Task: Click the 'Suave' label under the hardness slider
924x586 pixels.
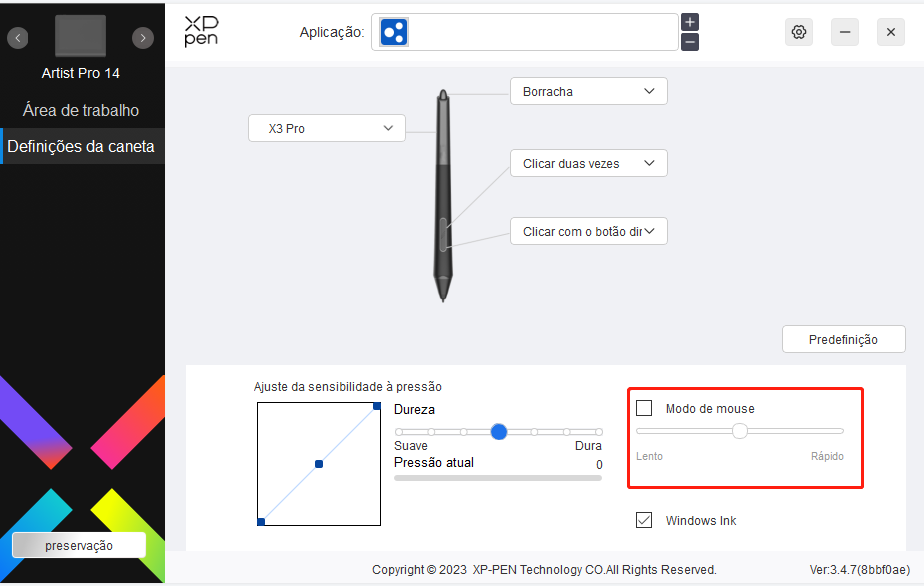Action: point(411,446)
